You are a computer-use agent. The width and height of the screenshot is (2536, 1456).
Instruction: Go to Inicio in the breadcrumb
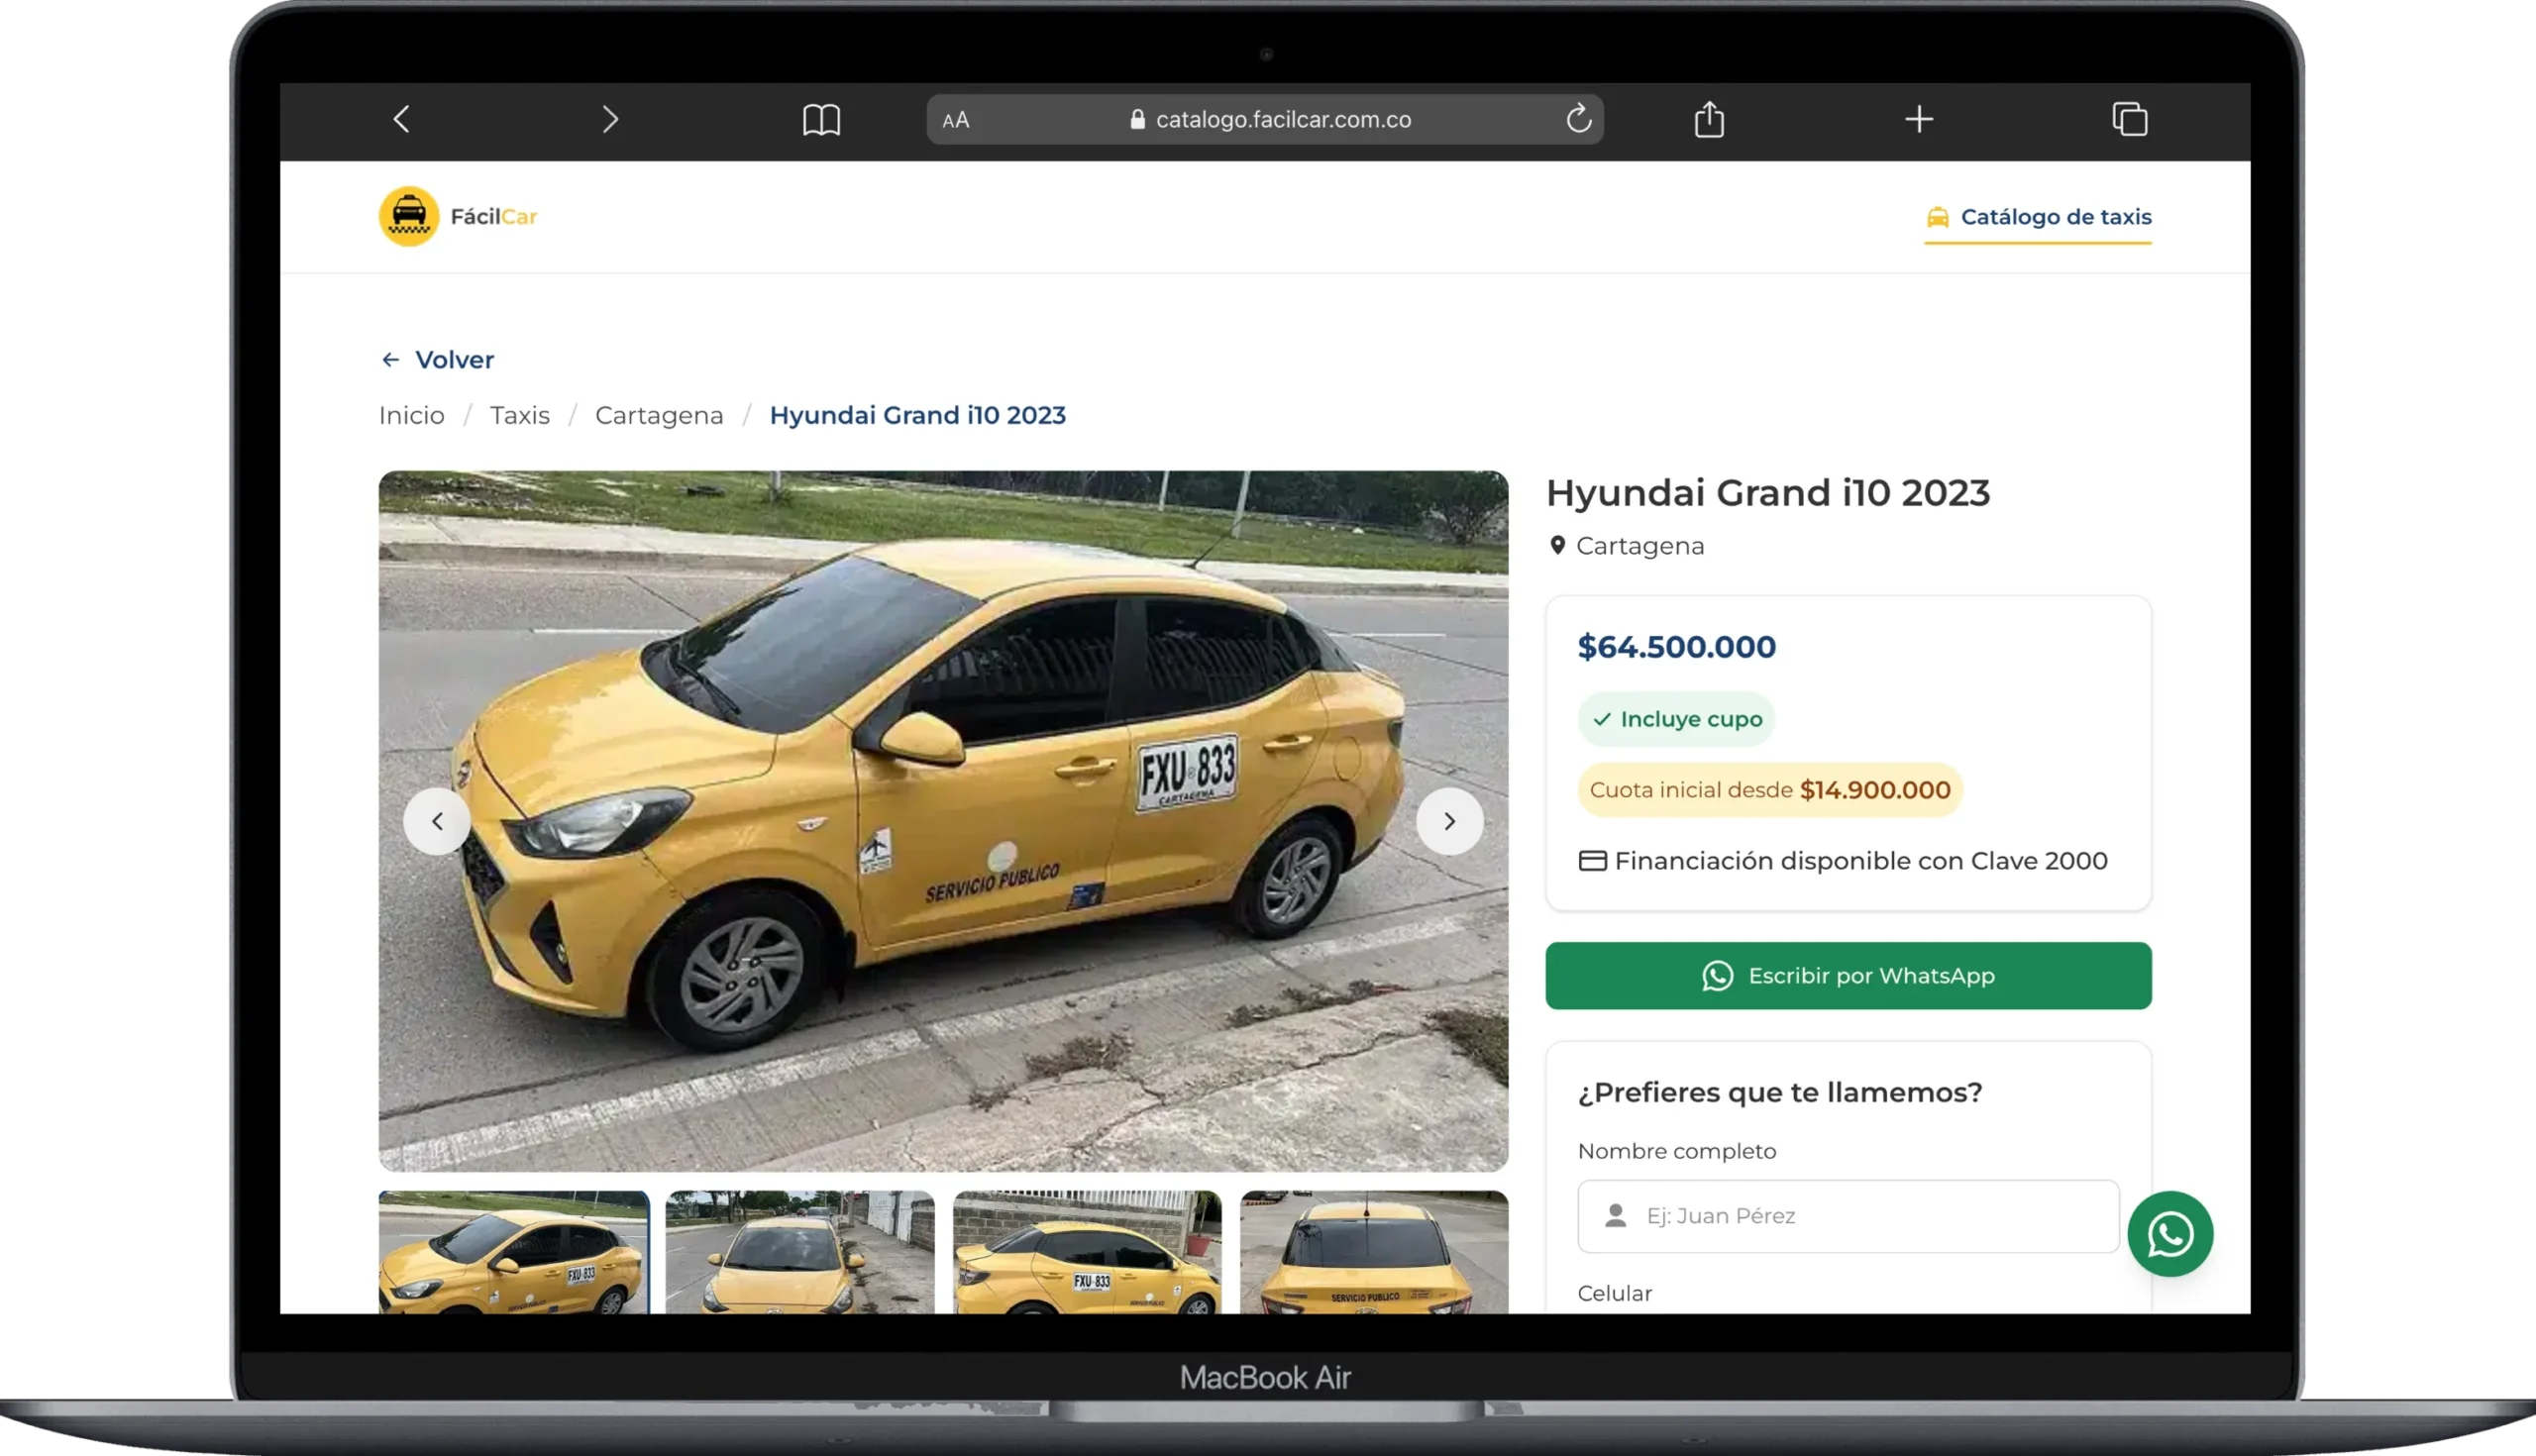[411, 416]
